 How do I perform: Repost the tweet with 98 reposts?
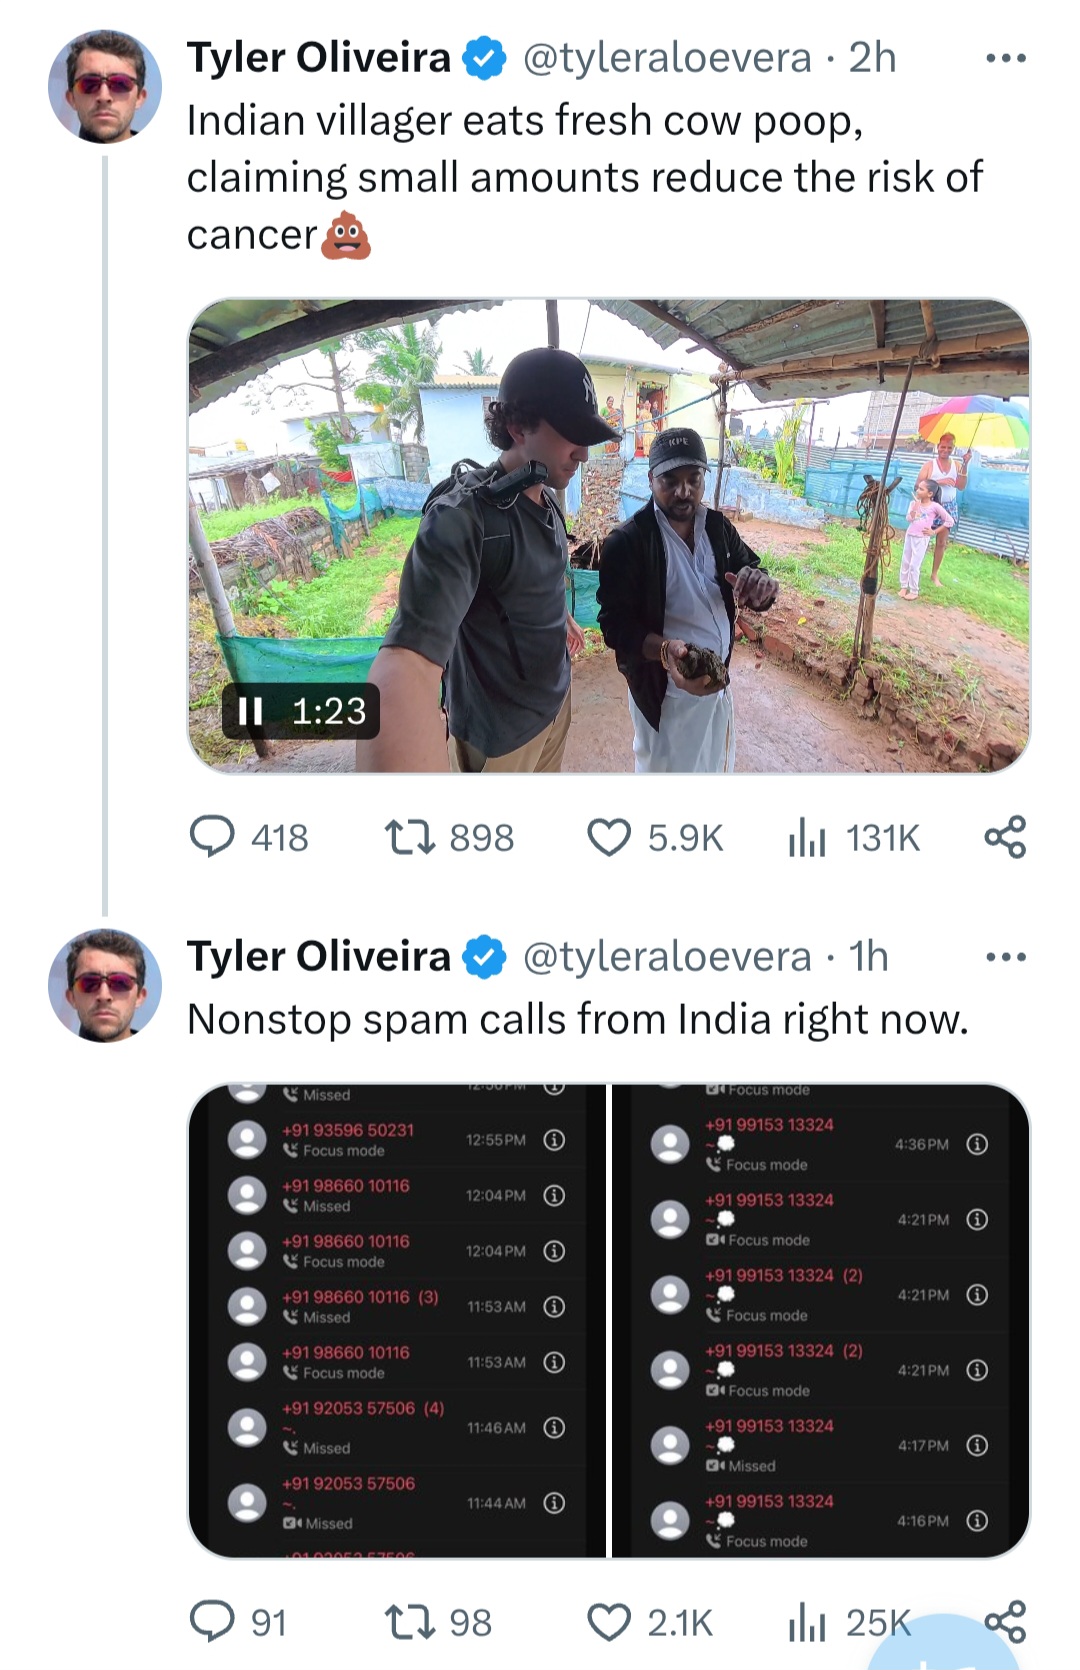(410, 1621)
